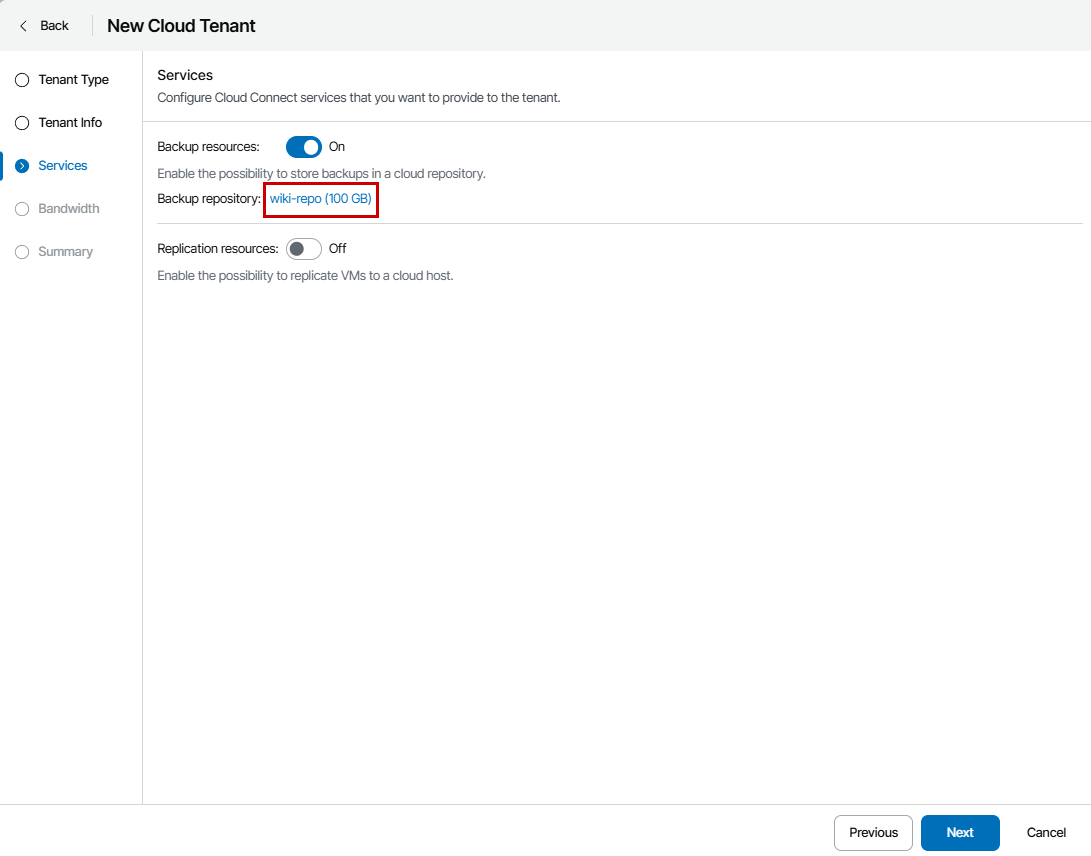Go to the Tenant Type step
Viewport: 1091px width, 856px height.
[x=73, y=80]
